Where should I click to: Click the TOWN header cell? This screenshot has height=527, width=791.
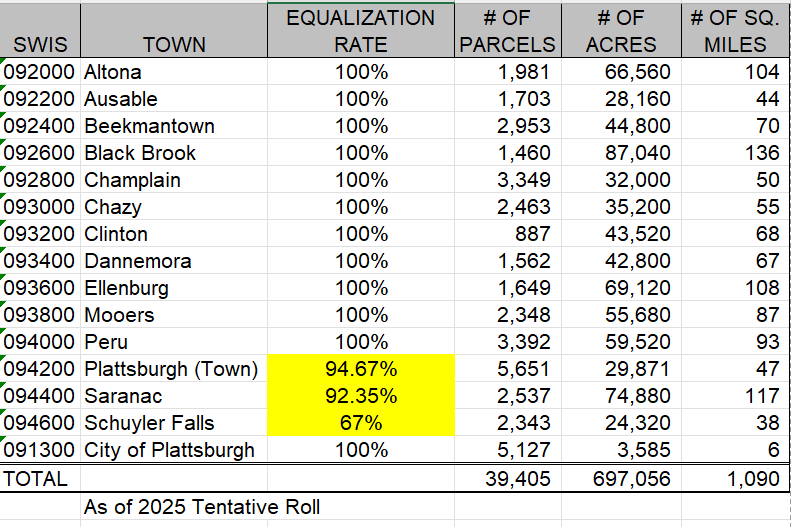pos(174,45)
